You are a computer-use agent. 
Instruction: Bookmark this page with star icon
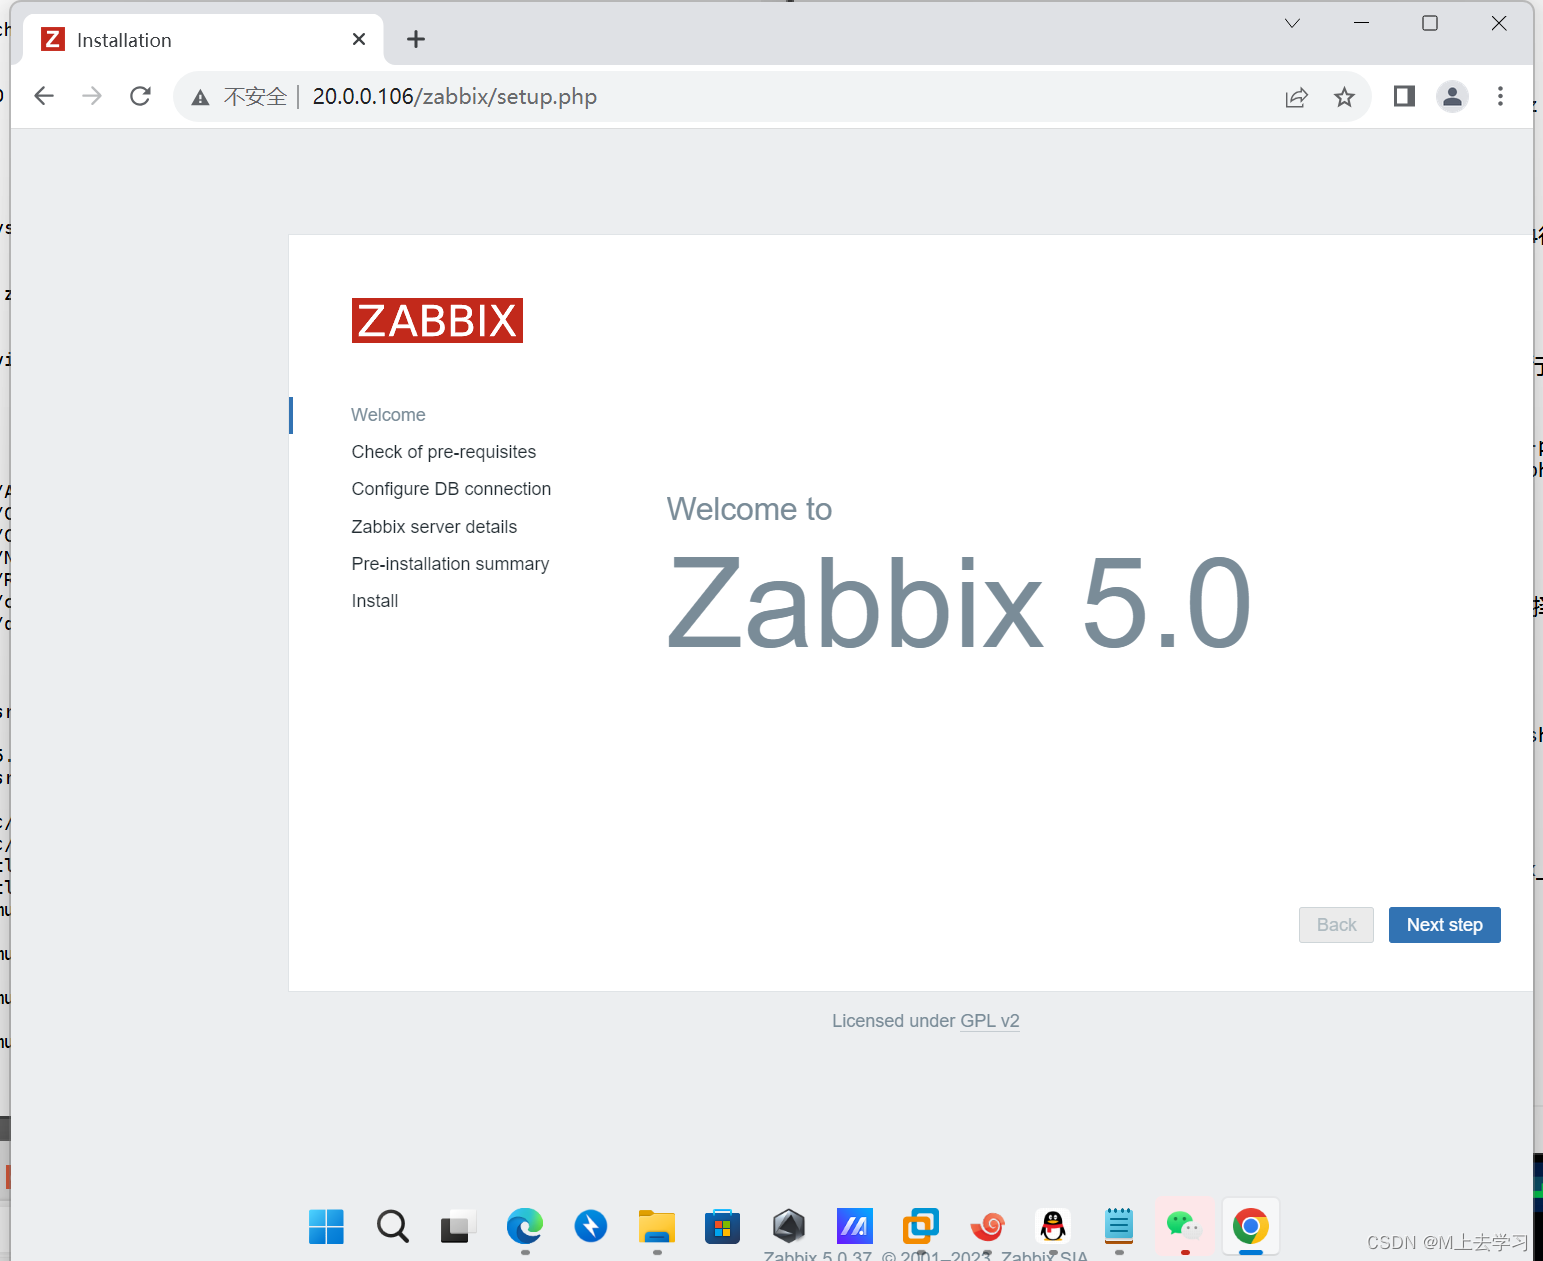[x=1344, y=97]
